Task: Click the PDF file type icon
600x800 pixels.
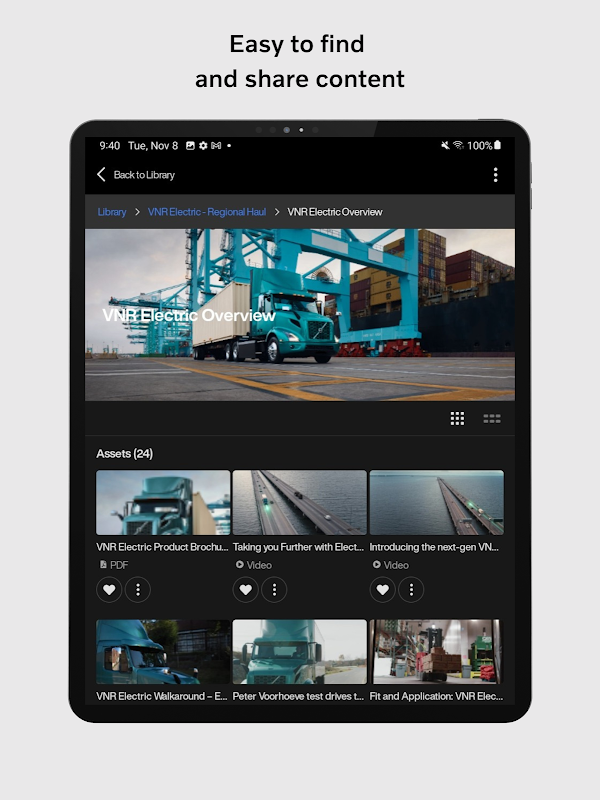Action: click(103, 564)
